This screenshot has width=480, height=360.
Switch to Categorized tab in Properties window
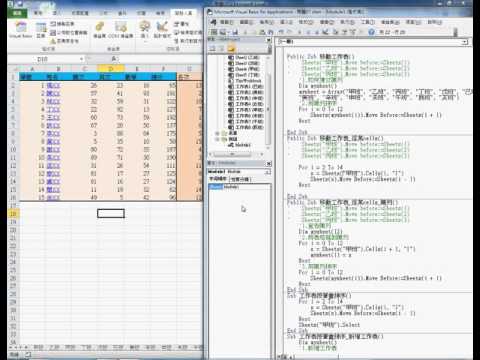tap(241, 179)
